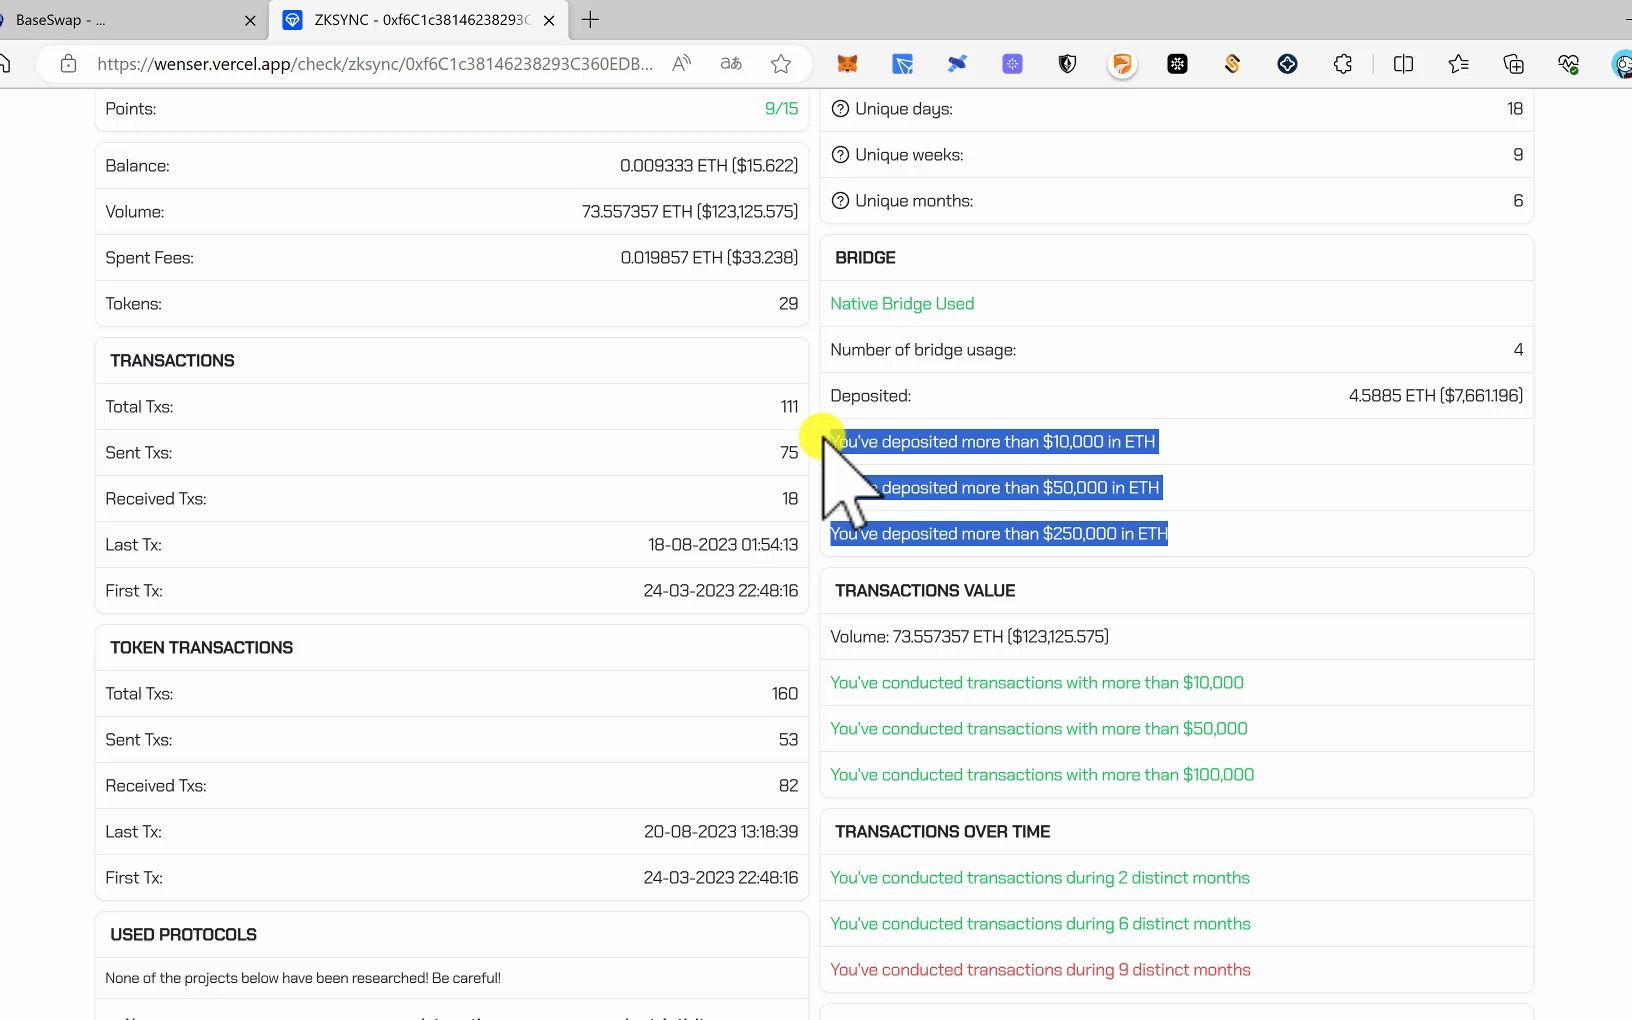The image size is (1632, 1020).
Task: Click the Last Tx date 20-08-2023 13:18:39
Action: point(721,832)
